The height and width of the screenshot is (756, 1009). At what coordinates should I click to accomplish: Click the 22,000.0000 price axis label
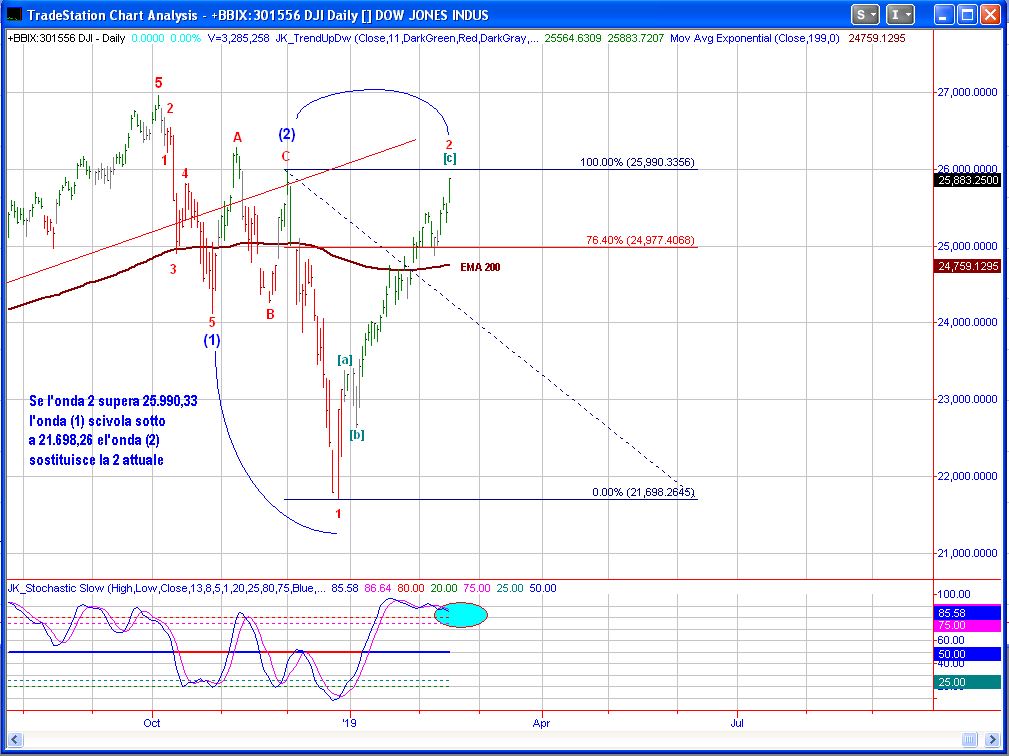click(x=967, y=476)
